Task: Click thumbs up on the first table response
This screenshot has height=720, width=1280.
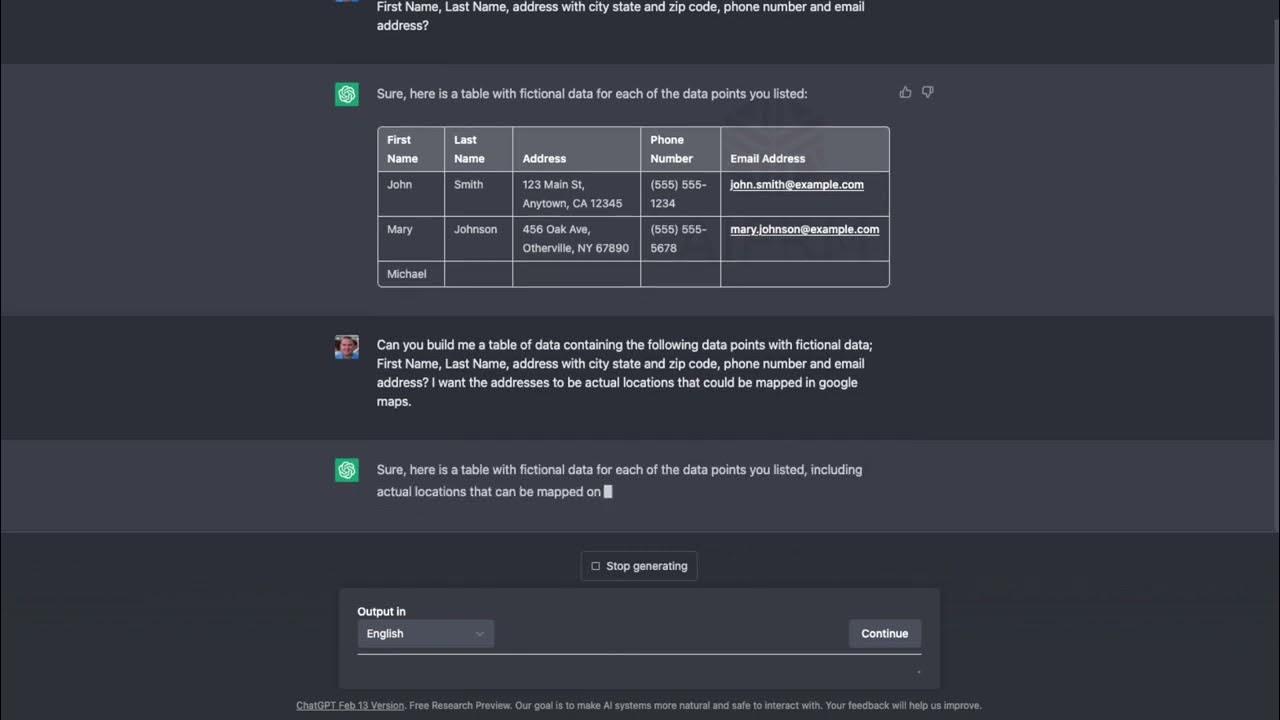Action: [x=905, y=92]
